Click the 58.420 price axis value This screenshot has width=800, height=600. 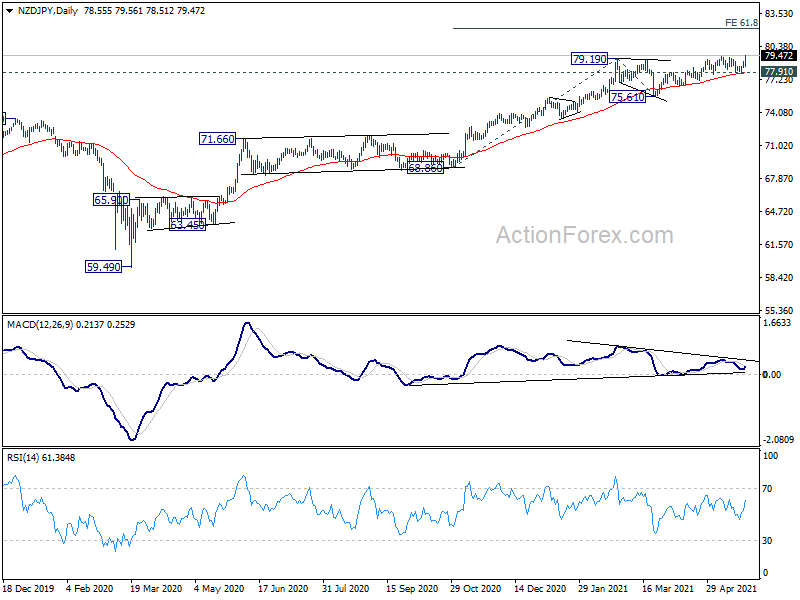(779, 278)
